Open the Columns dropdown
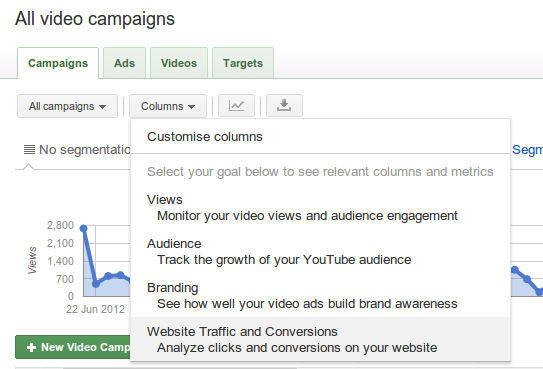543x369 pixels. (x=168, y=106)
